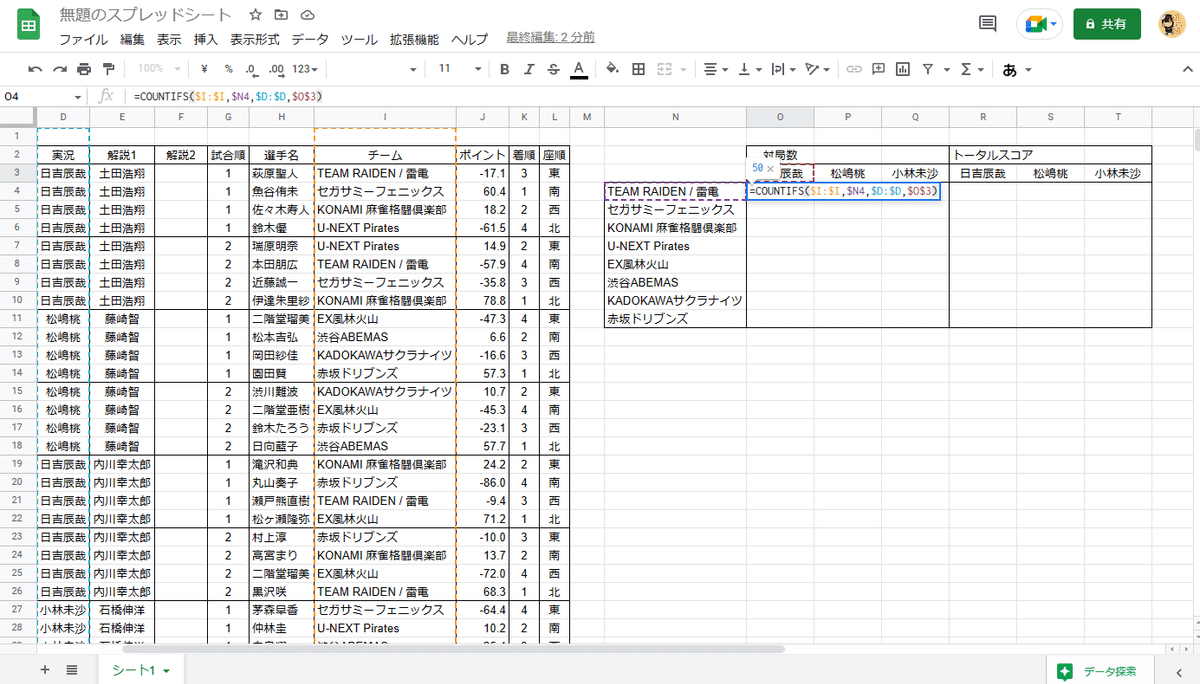The height and width of the screenshot is (684, 1200).
Task: Insert a comment
Action: coord(878,69)
